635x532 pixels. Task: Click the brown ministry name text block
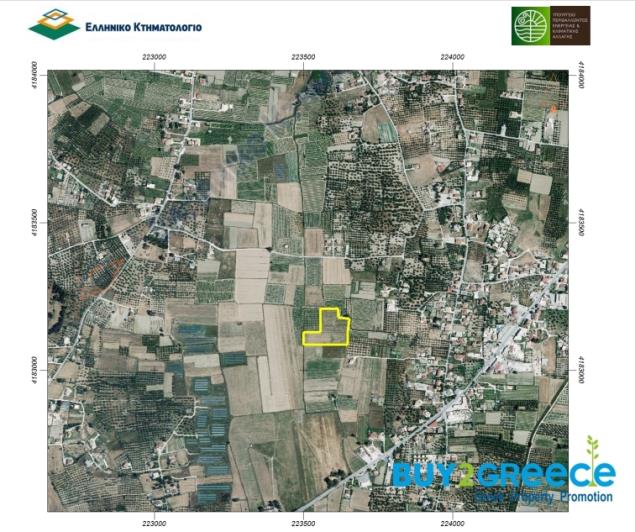click(570, 26)
